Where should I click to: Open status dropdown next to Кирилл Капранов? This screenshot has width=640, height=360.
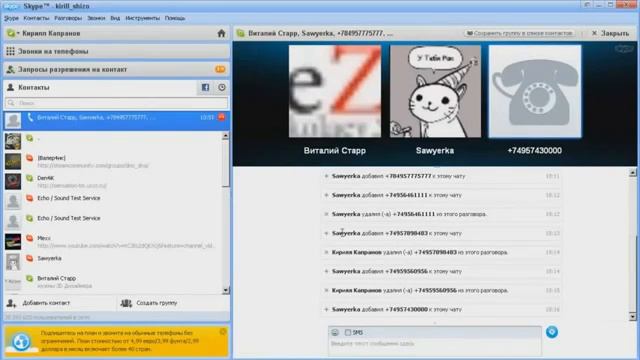14,33
